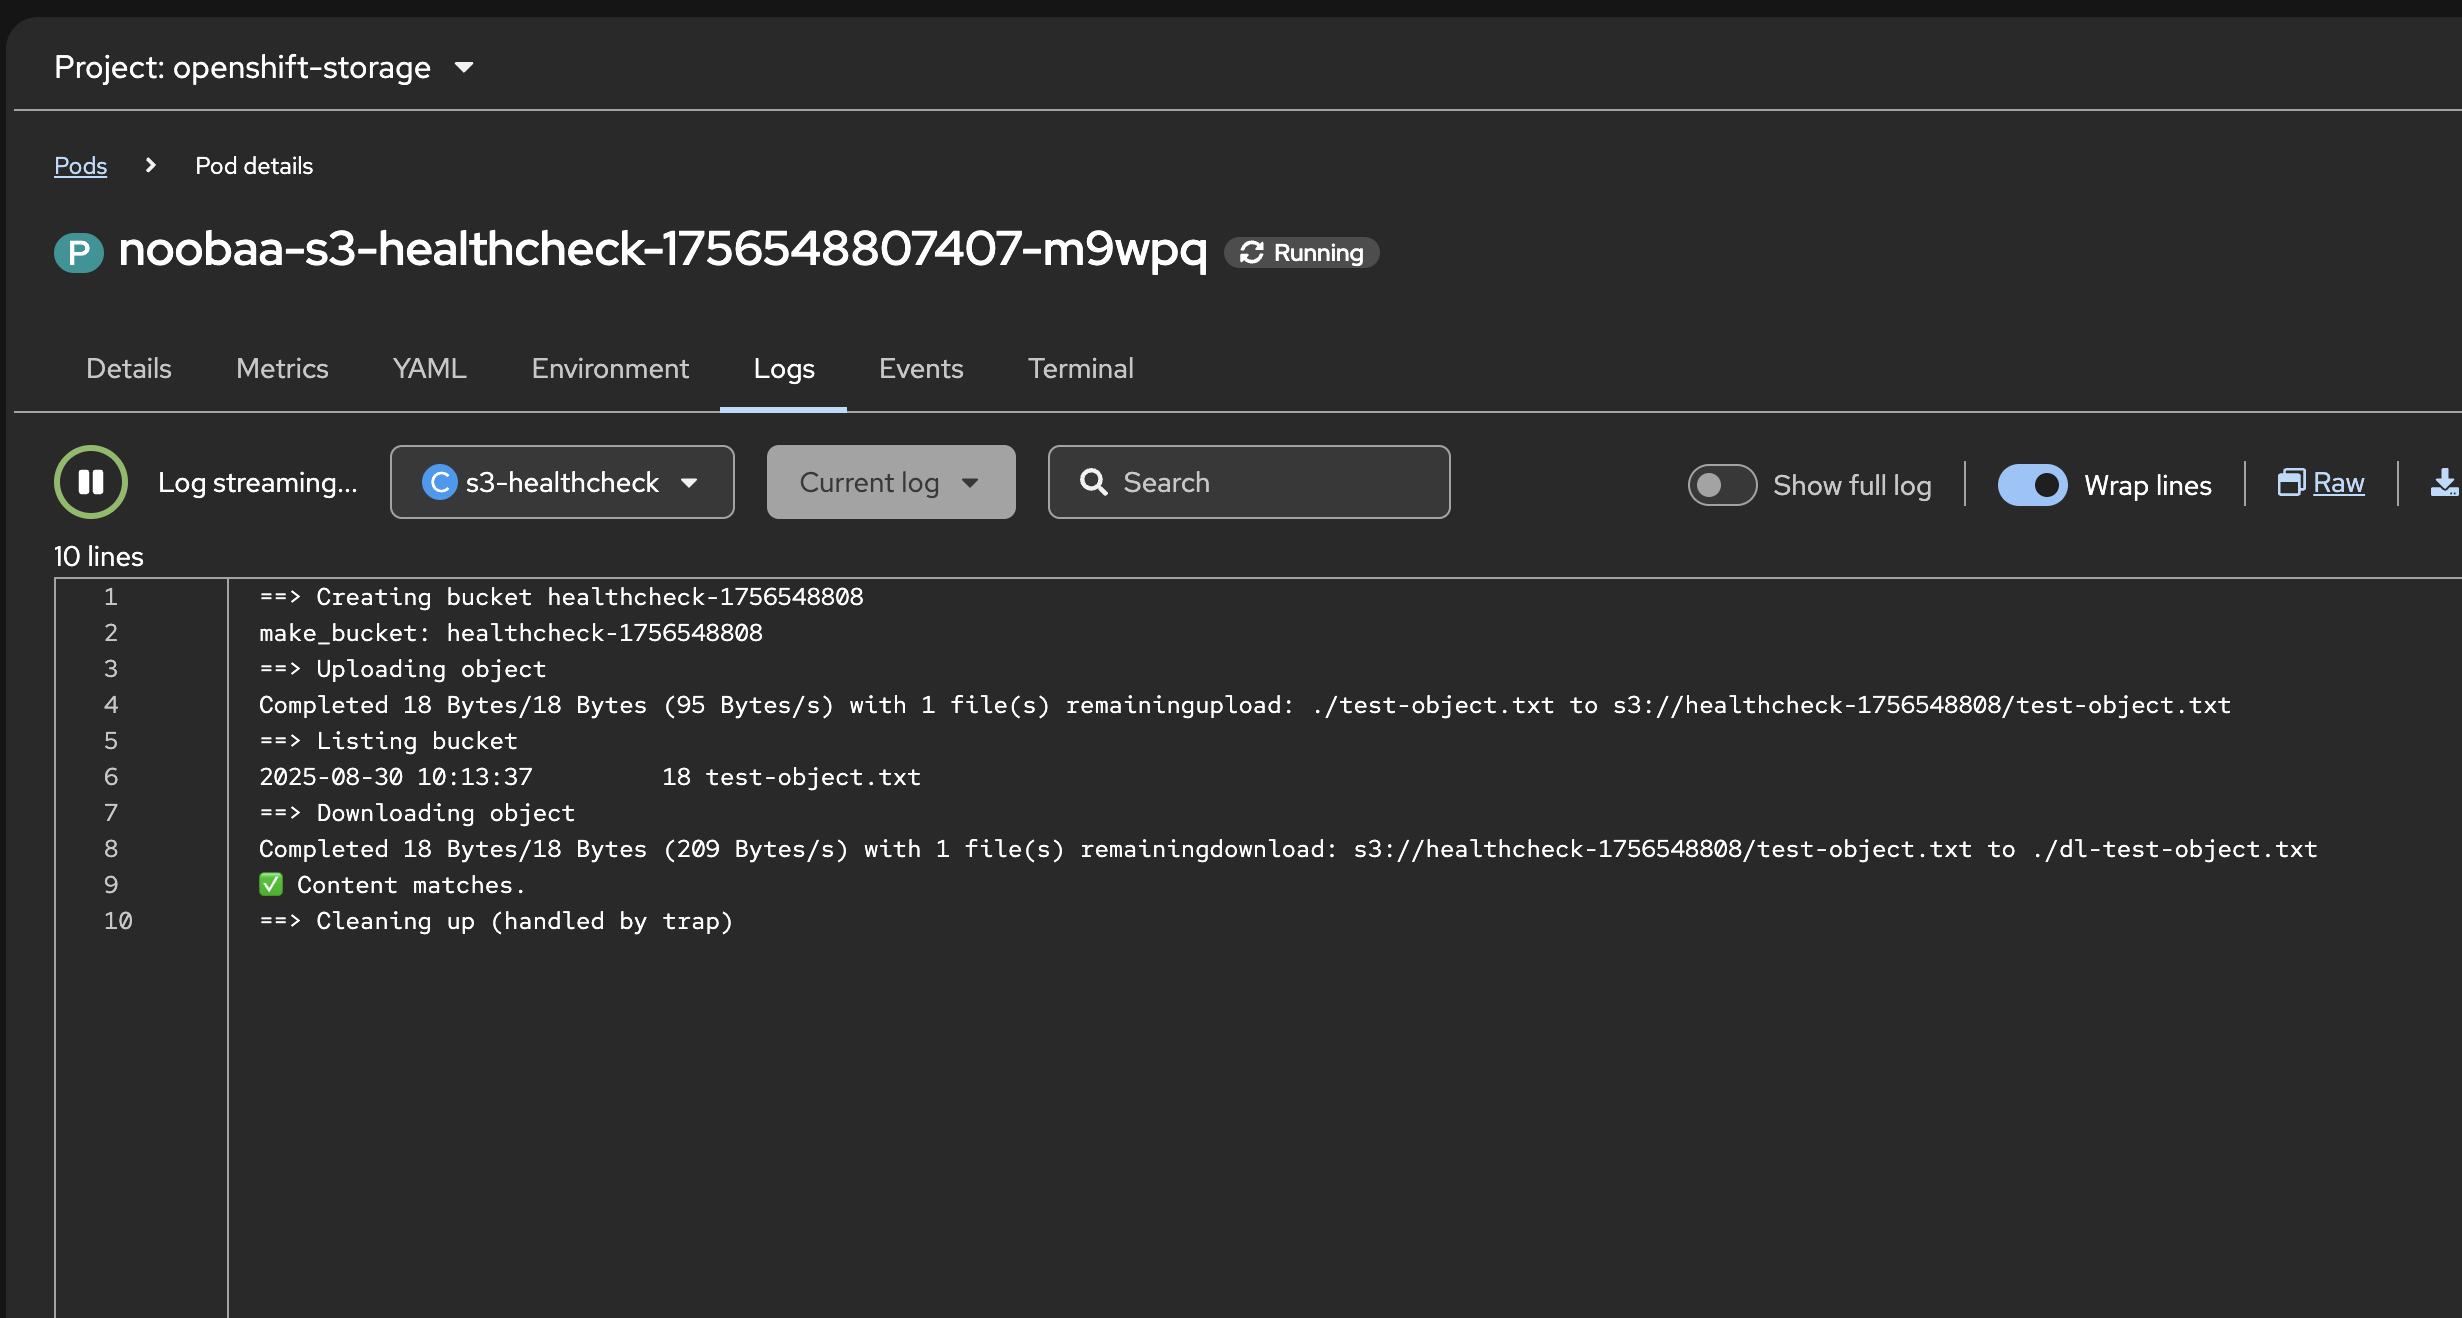The height and width of the screenshot is (1318, 2462).
Task: Click the magnifier icon in Search
Action: (1094, 482)
